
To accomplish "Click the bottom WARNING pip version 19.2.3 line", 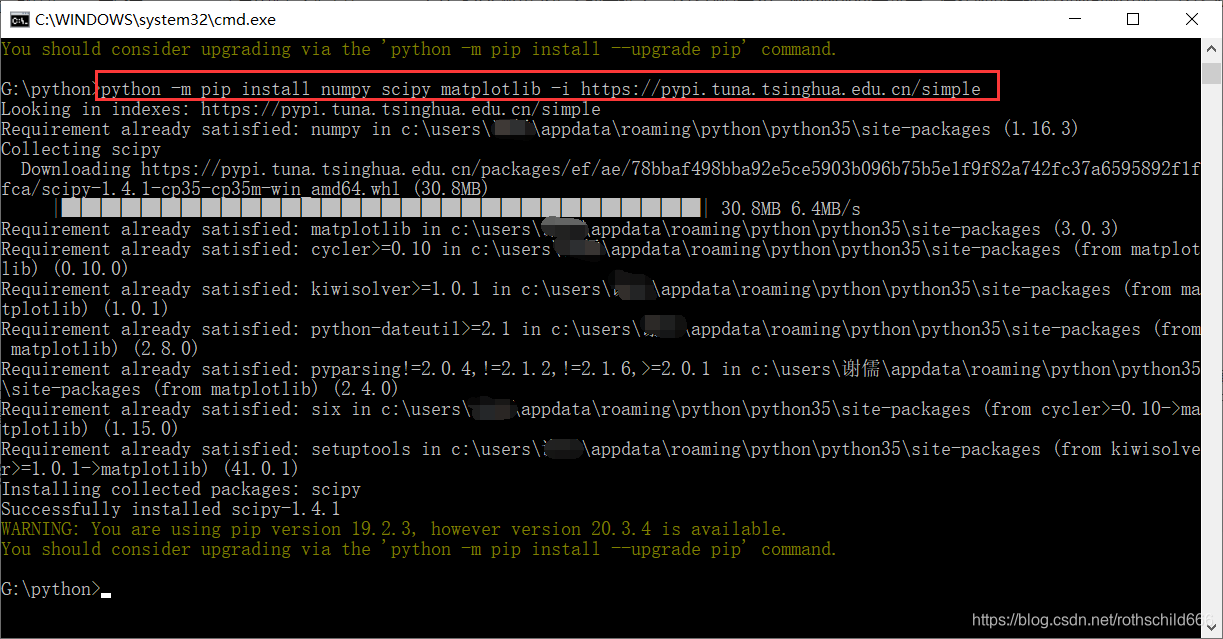I will 394,529.
